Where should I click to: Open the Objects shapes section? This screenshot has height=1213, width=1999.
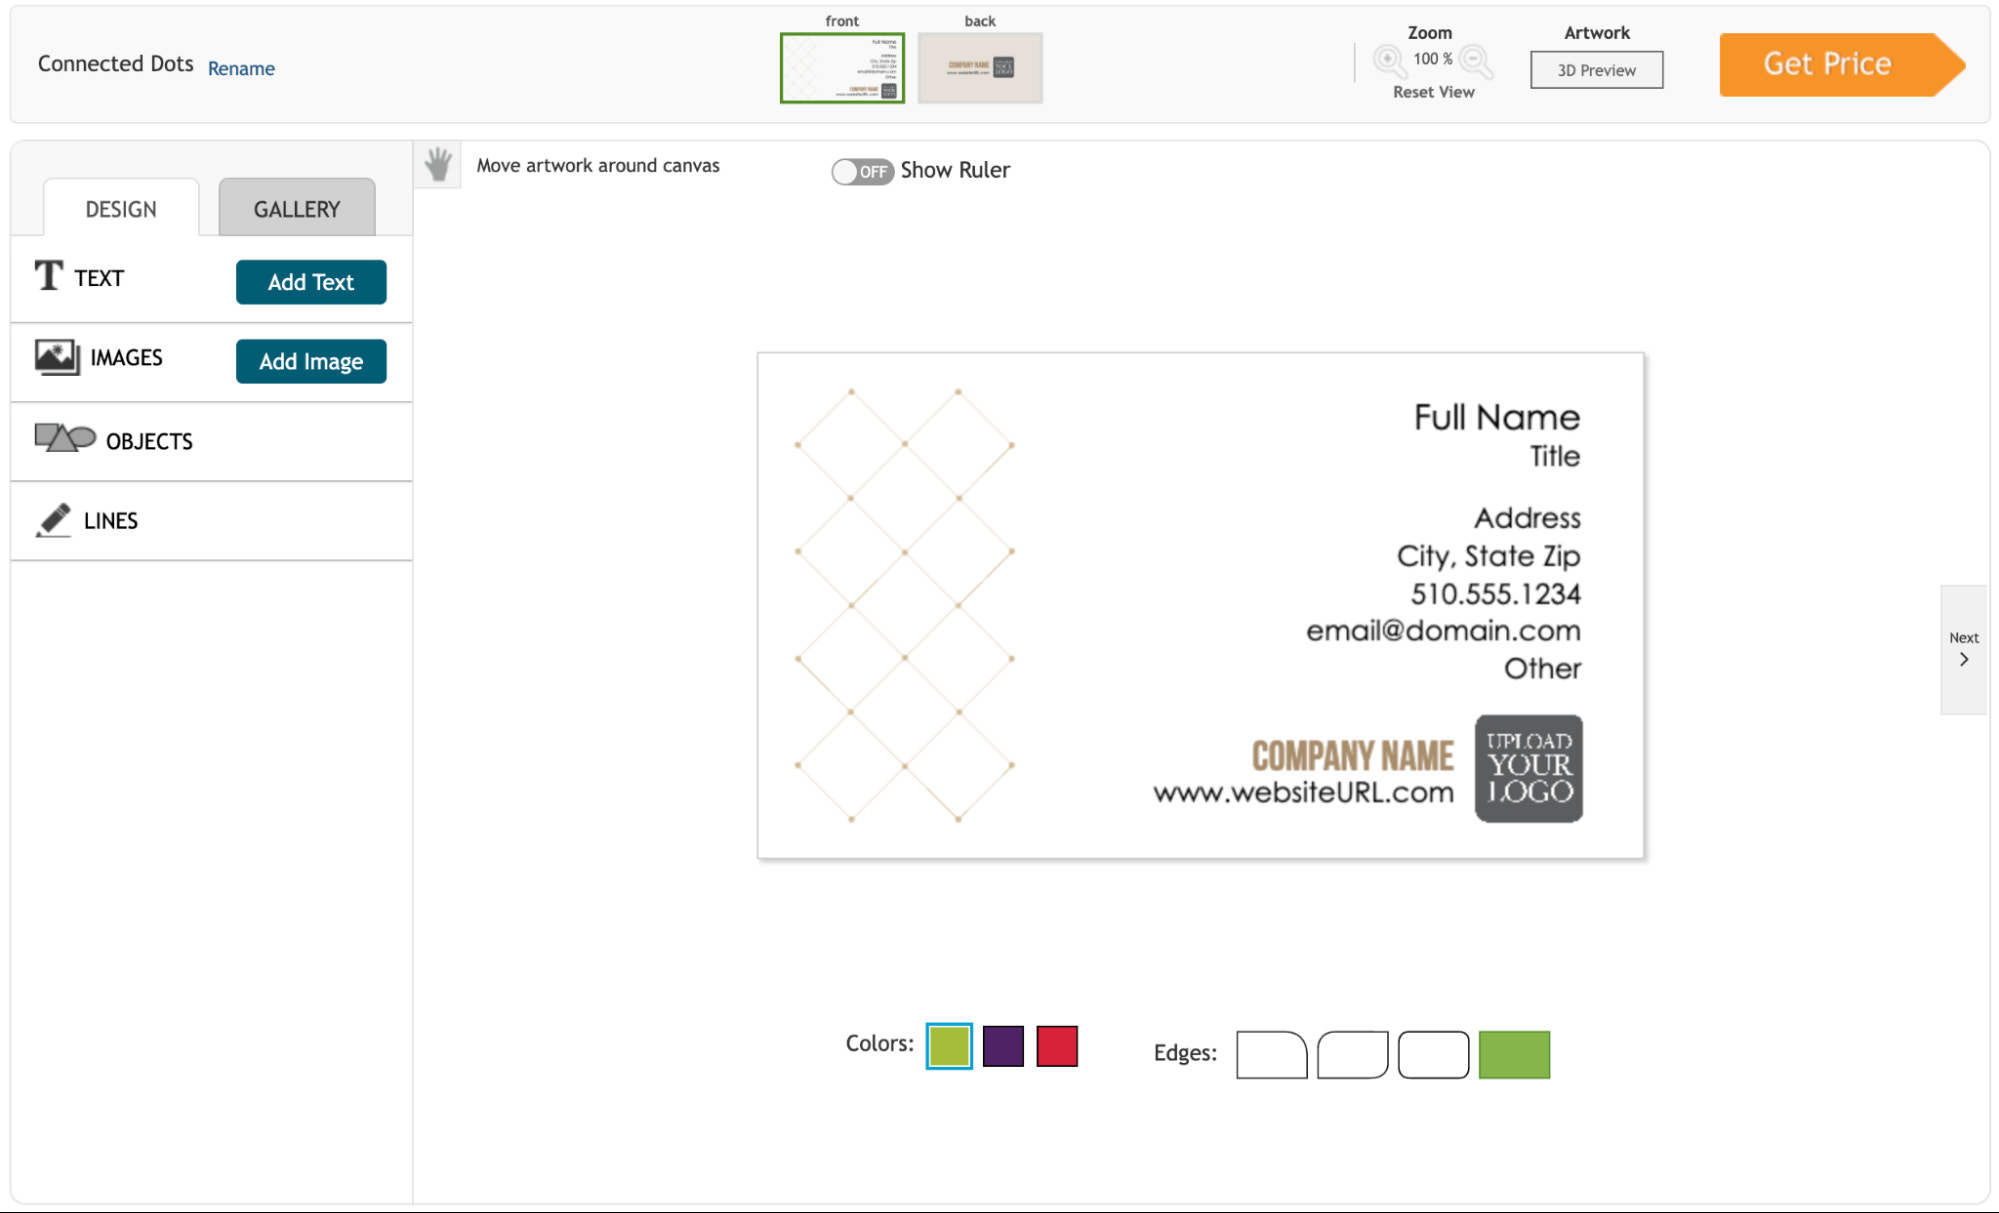point(148,441)
